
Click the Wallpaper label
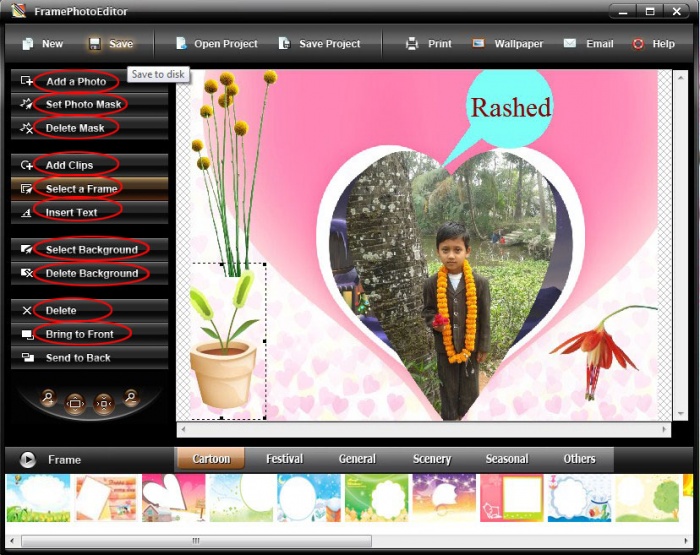click(519, 44)
